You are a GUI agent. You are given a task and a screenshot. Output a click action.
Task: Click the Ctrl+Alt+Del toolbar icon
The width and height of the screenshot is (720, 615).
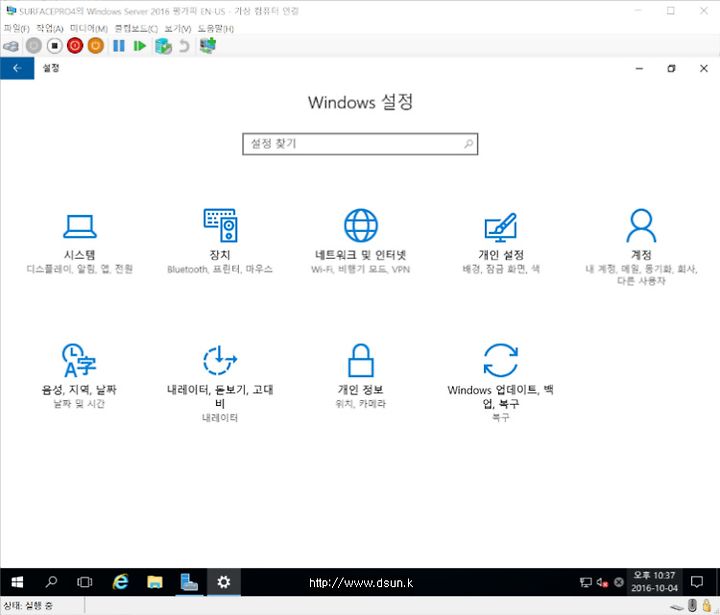pyautogui.click(x=11, y=46)
